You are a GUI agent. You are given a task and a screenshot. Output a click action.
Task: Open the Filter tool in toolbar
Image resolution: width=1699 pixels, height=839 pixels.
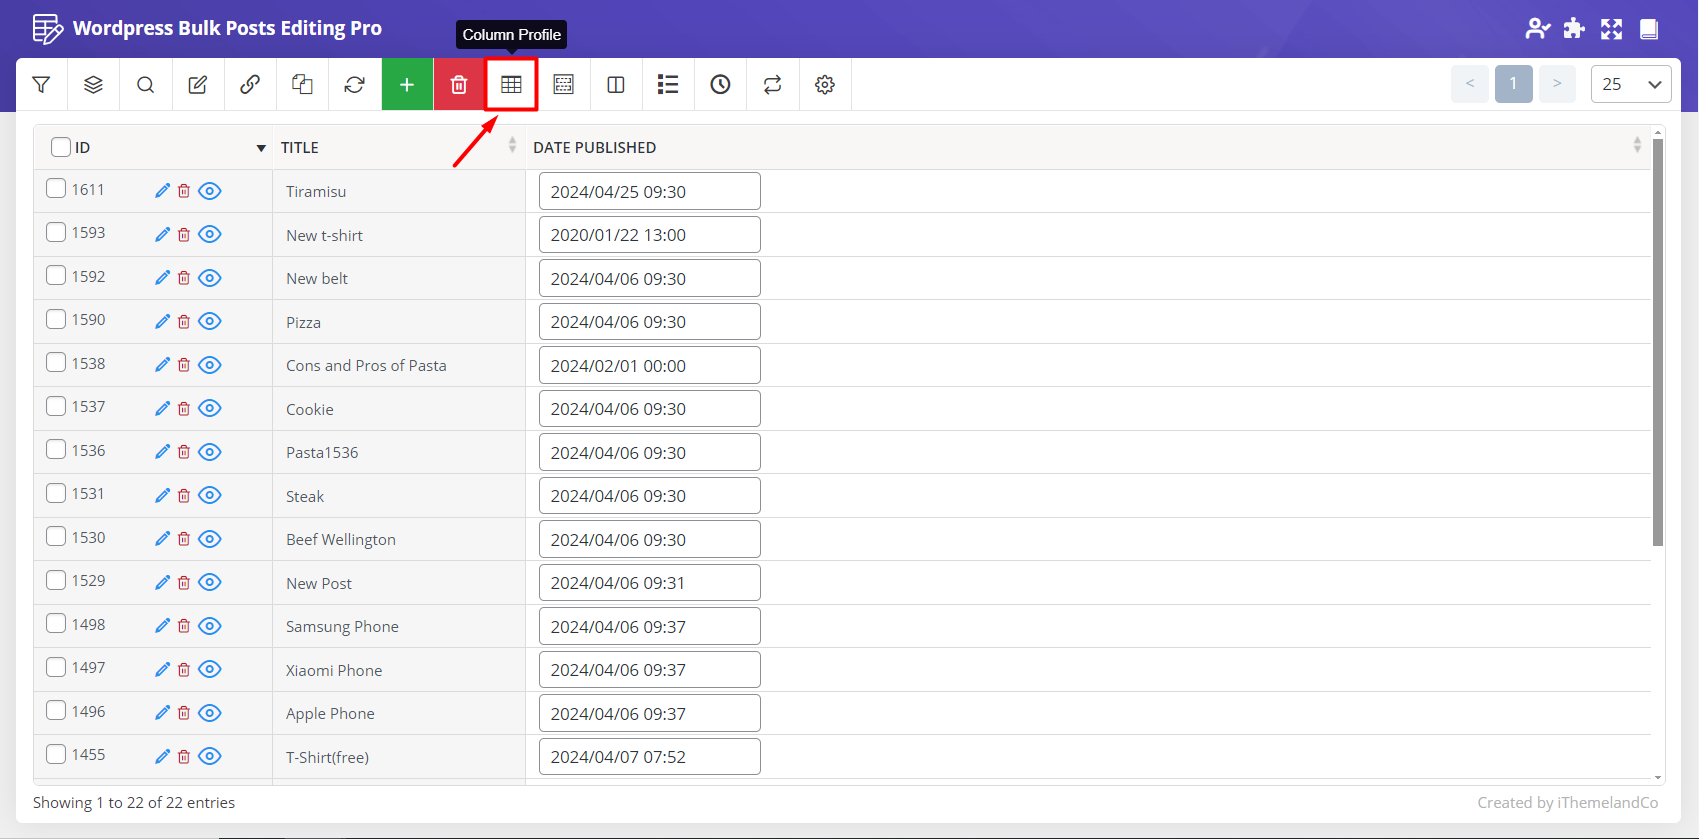click(x=42, y=85)
